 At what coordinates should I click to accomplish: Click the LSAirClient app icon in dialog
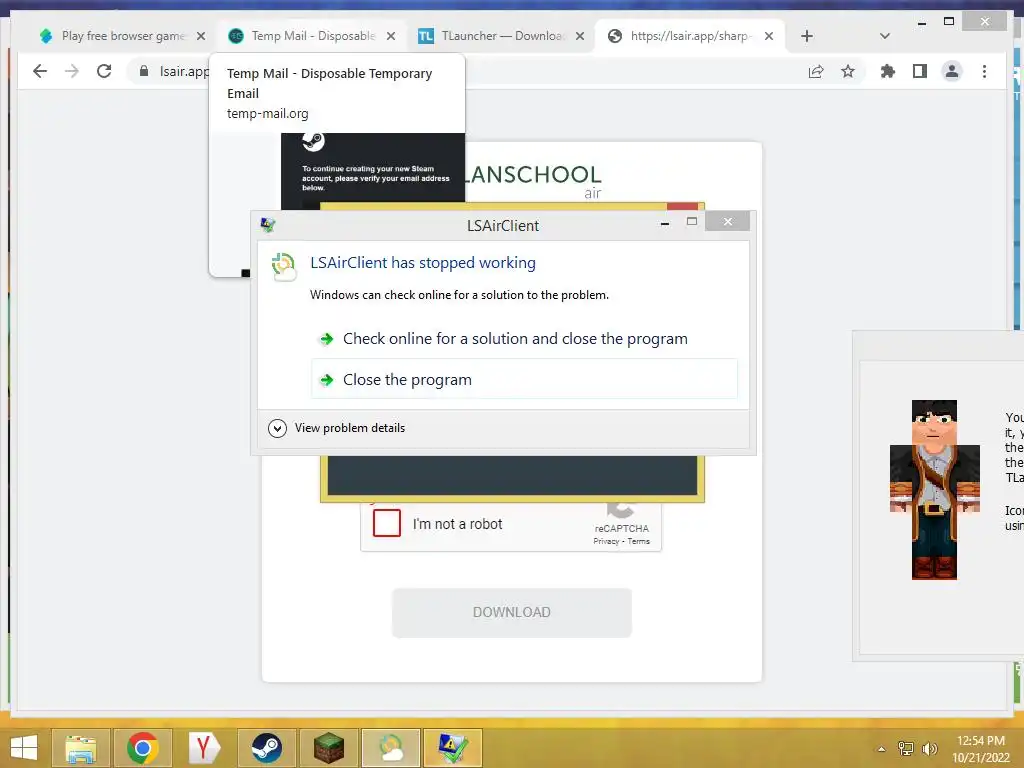tap(283, 266)
